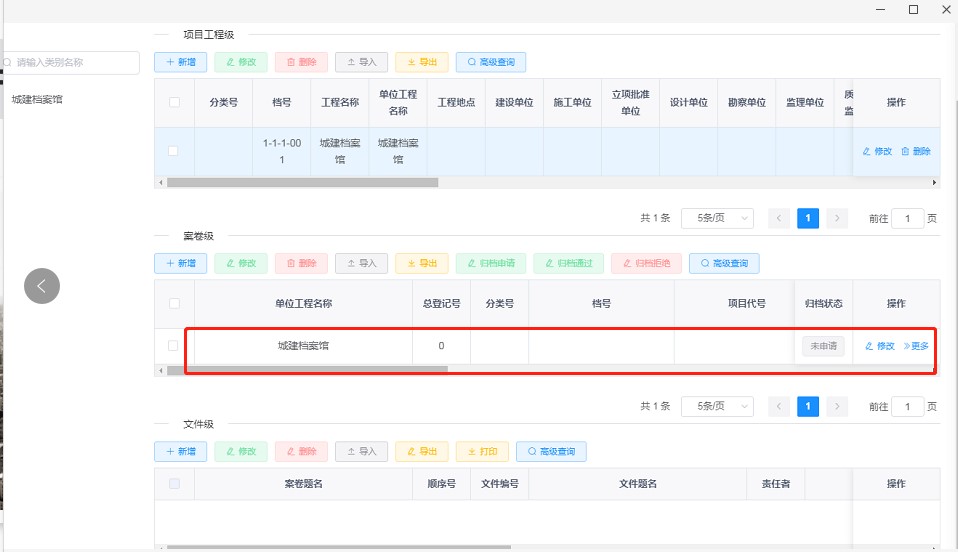This screenshot has height=552, width=958.
Task: Tick the 城建档案馆 案卷 row checkbox
Action: coord(174,345)
